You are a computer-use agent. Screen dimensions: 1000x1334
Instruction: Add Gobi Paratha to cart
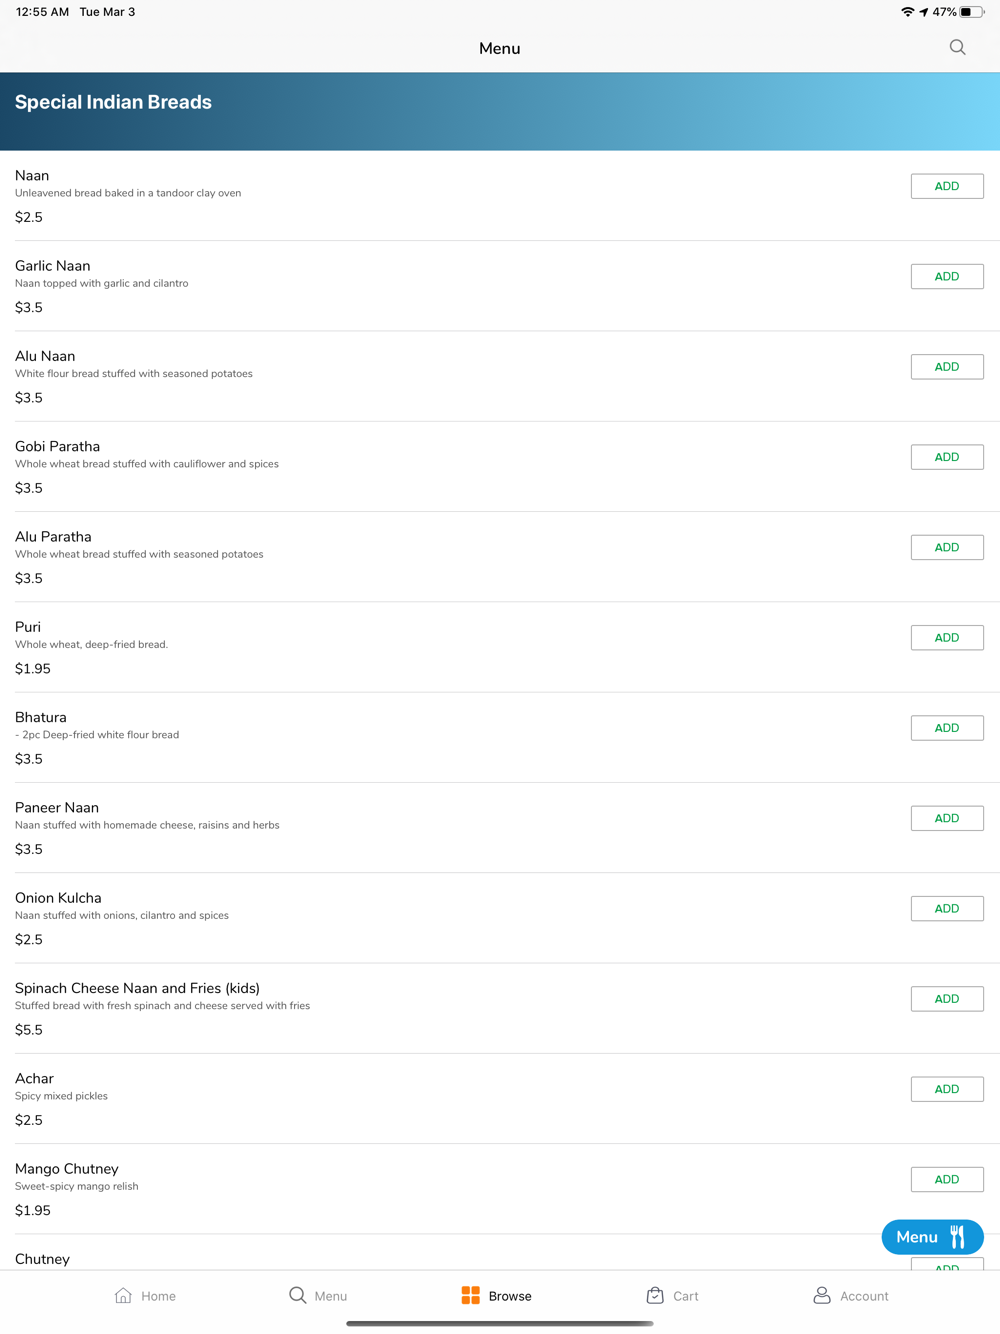(x=947, y=457)
